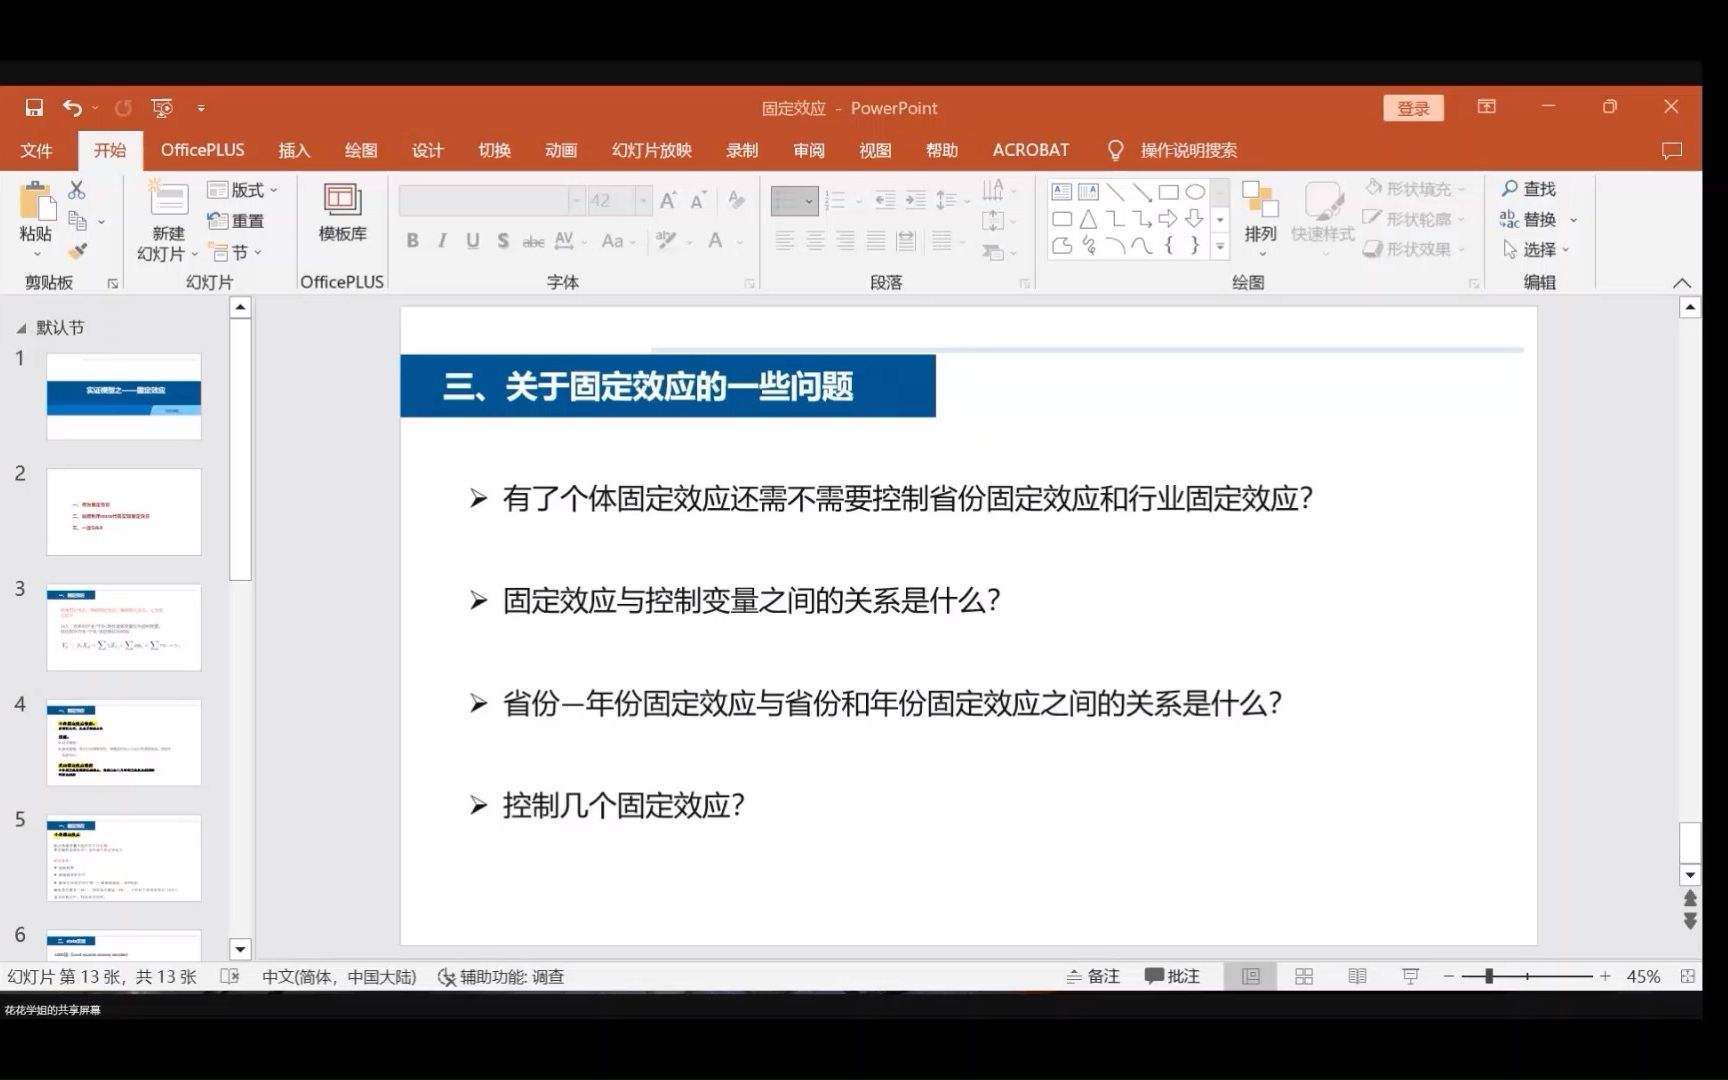Click the 登录 (sign in) button
This screenshot has height=1080, width=1728.
point(1413,107)
